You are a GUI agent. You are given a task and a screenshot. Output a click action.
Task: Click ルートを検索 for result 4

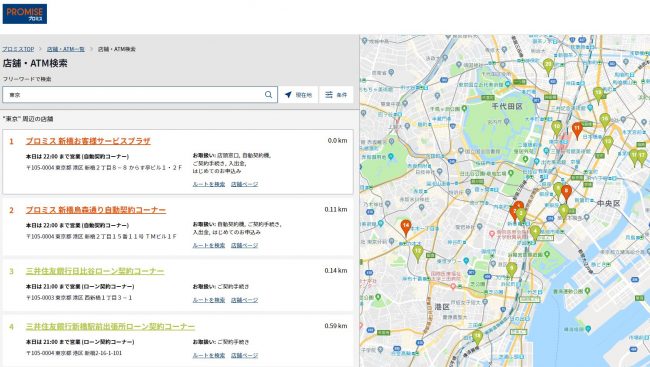(209, 355)
